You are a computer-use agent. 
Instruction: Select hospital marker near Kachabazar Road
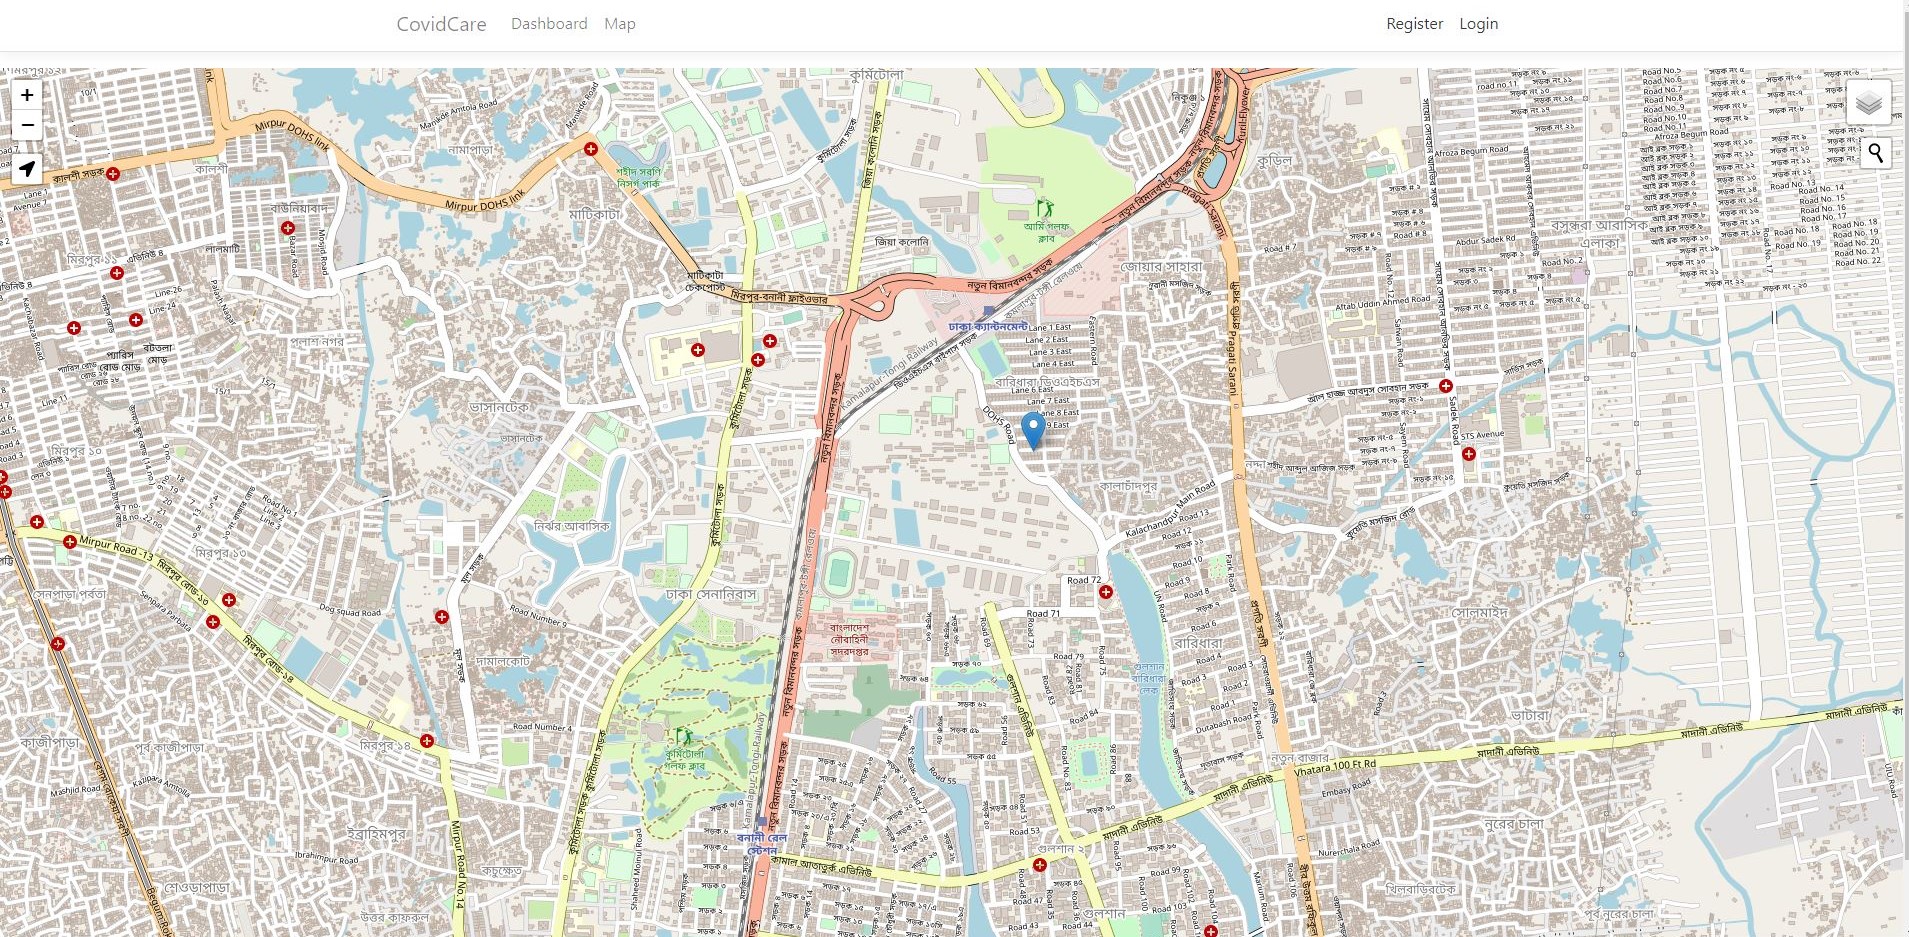click(73, 328)
